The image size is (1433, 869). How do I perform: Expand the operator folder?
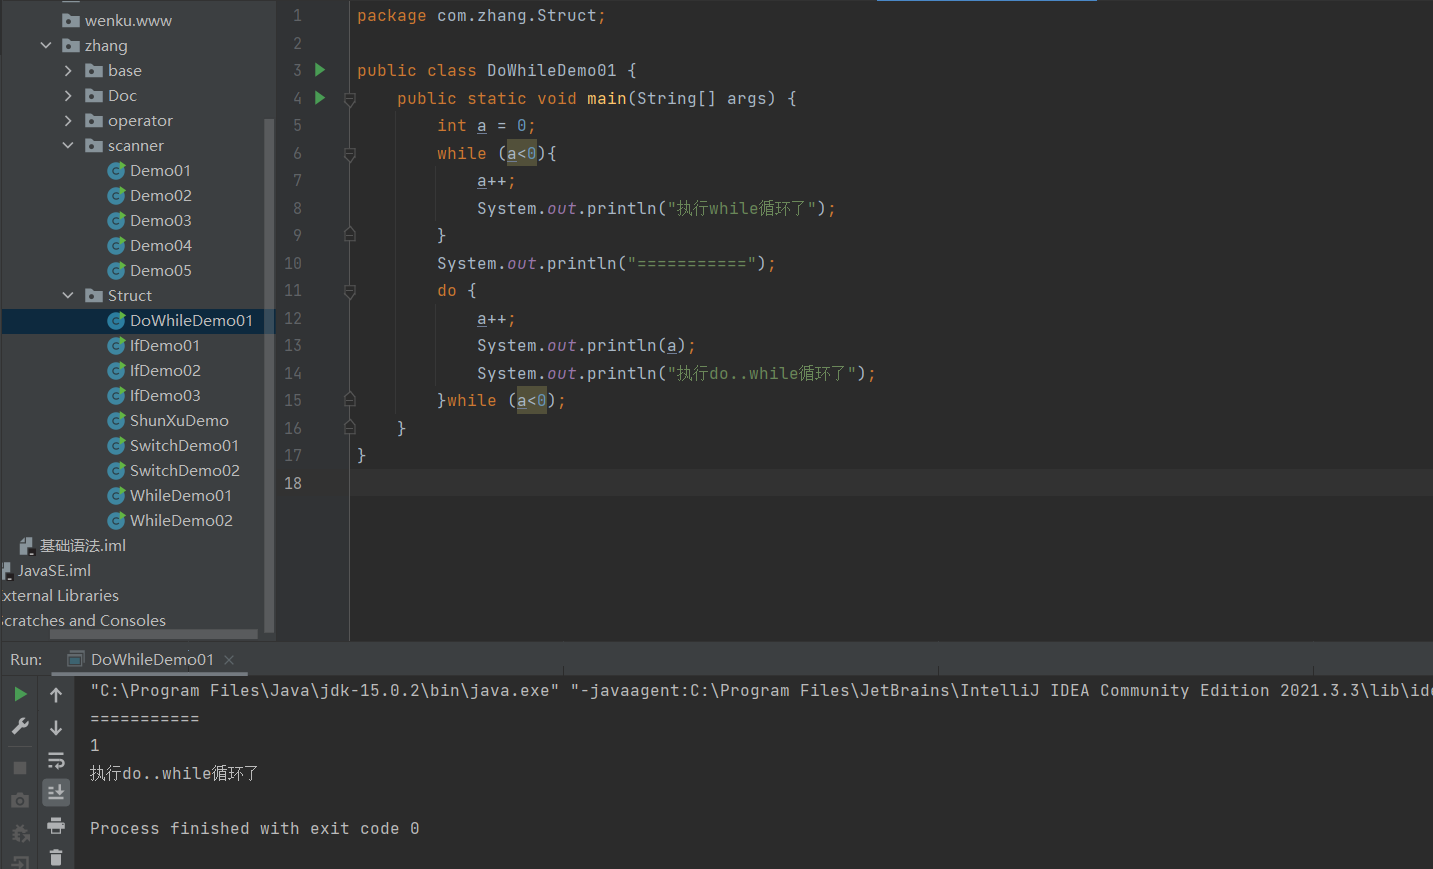(x=68, y=120)
